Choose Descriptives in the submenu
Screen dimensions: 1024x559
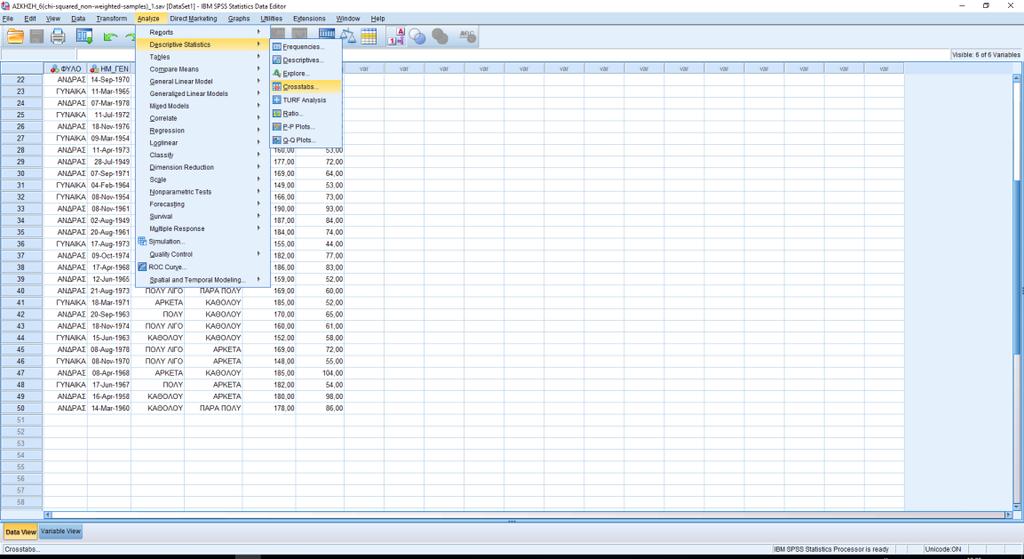coord(306,60)
